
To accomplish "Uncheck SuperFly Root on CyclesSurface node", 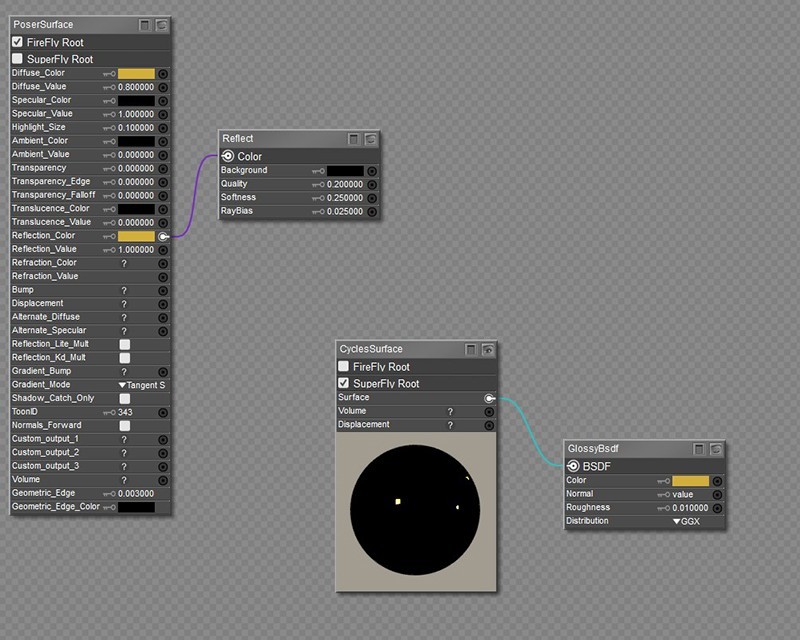I will 343,383.
